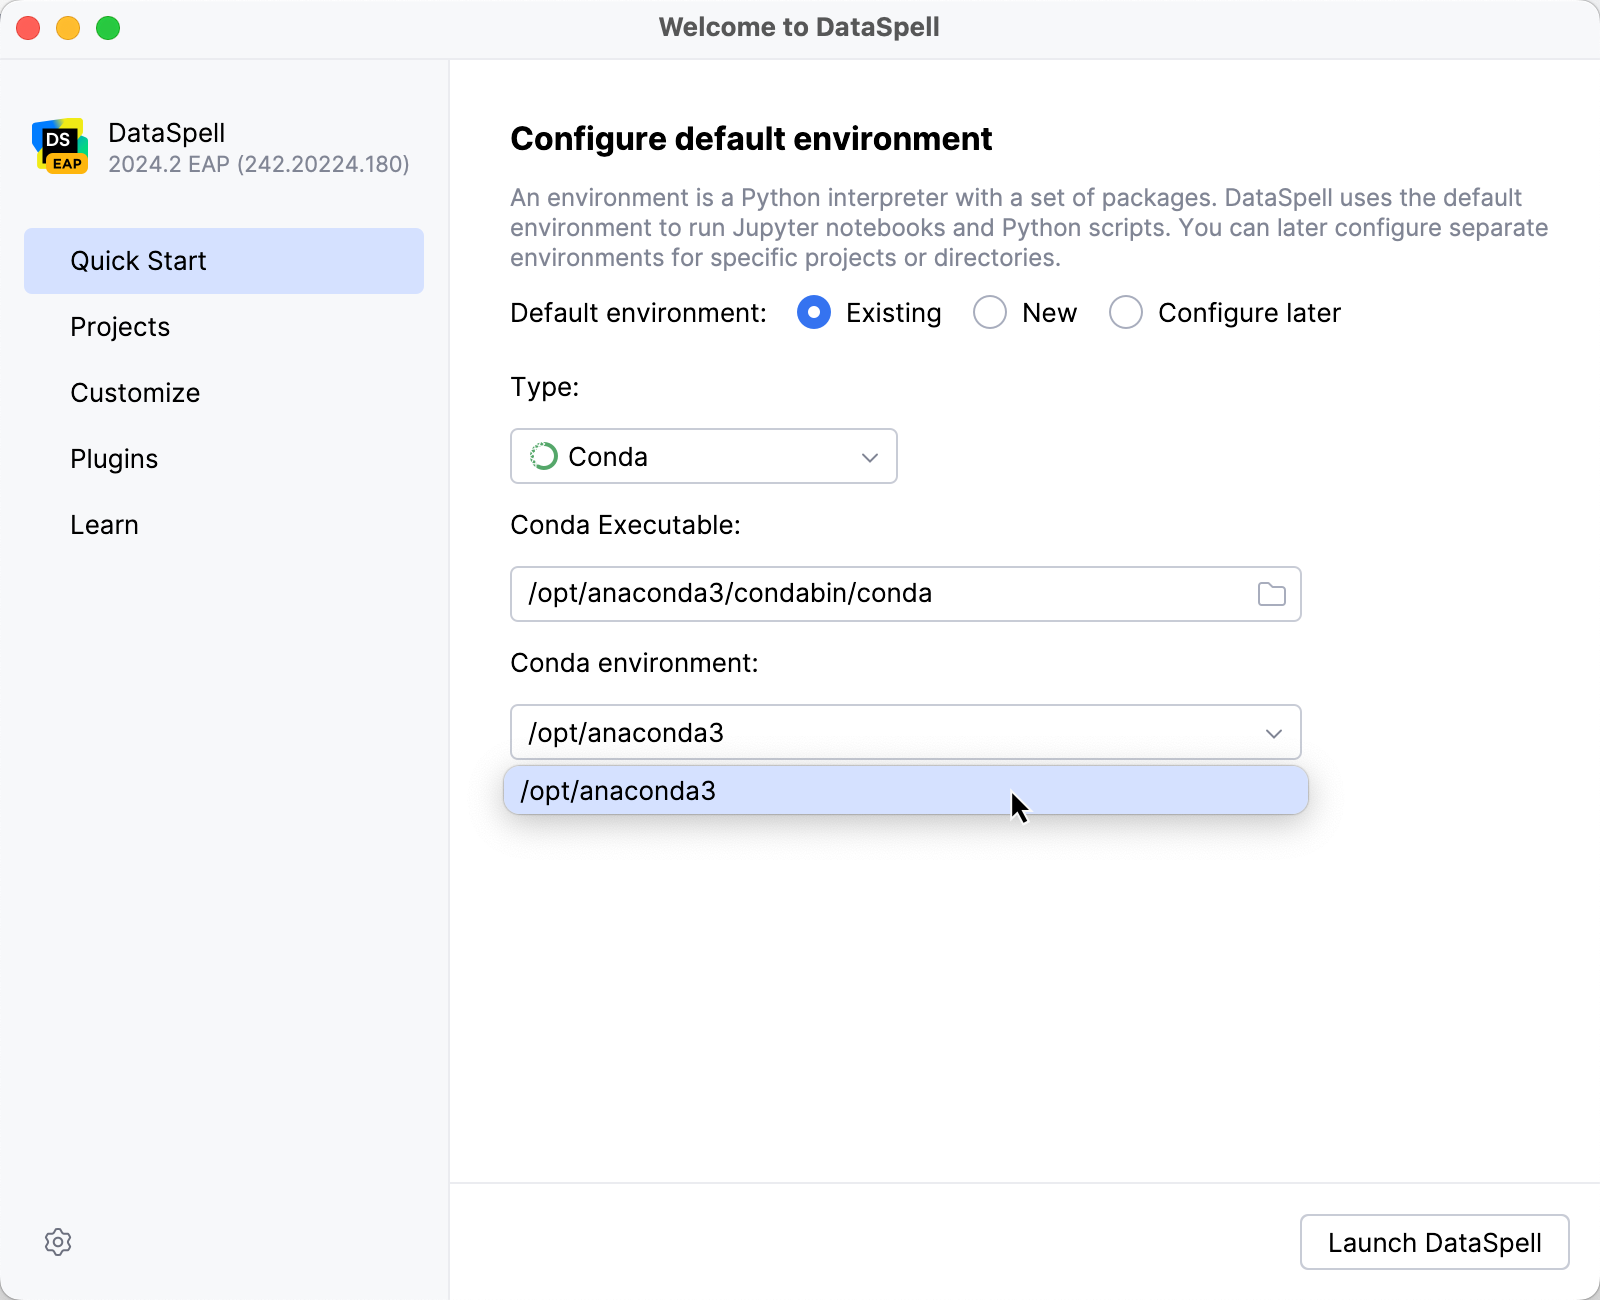Expand the environment Type dropdown
Screen dimensions: 1600x1300
868,456
